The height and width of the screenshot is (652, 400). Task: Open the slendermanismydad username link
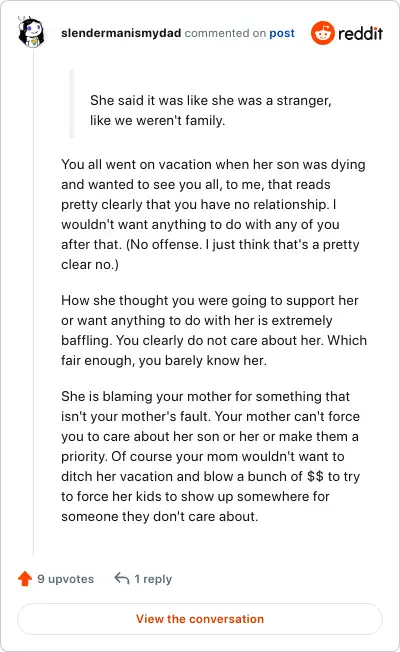(x=121, y=33)
